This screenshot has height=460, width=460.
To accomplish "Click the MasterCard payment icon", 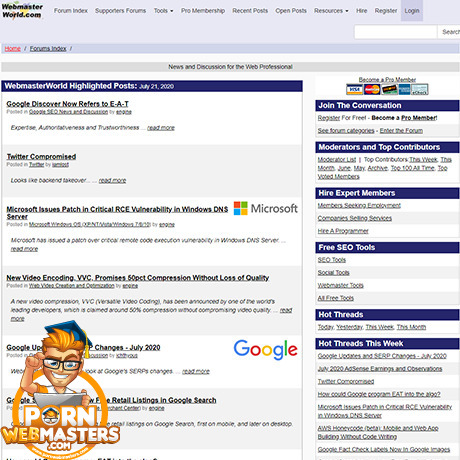I will pyautogui.click(x=372, y=89).
